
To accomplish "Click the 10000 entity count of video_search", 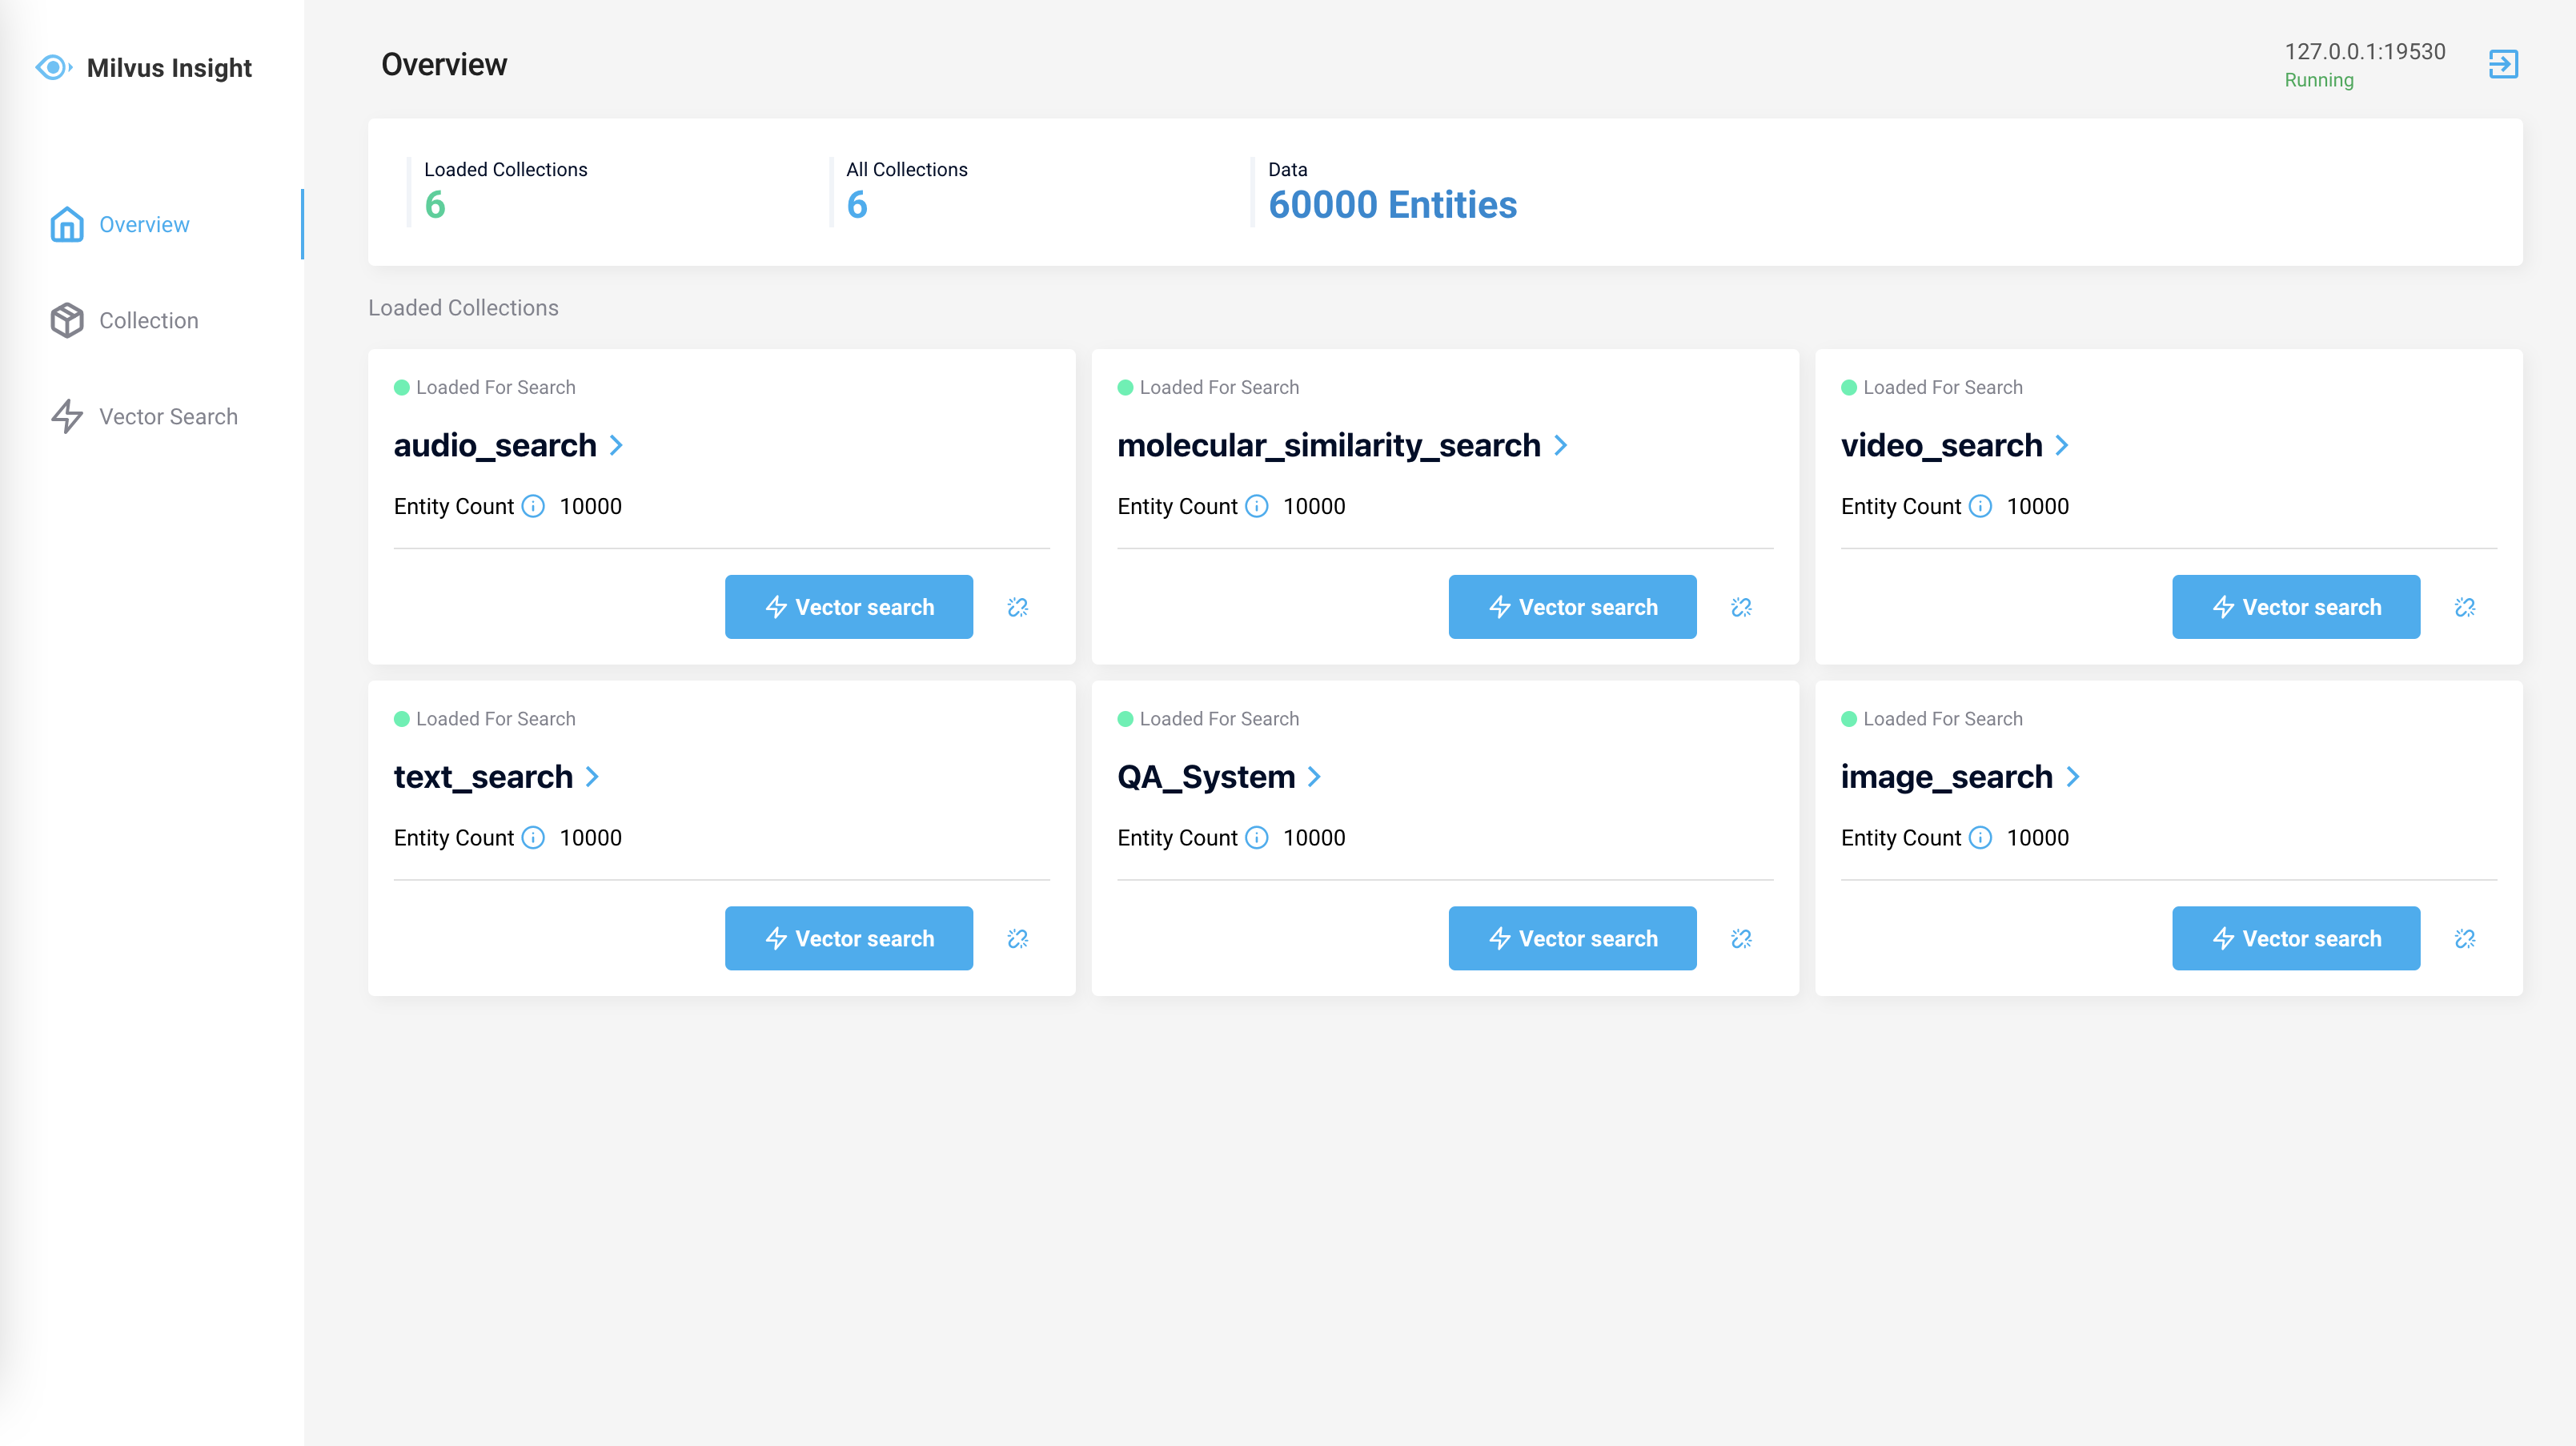I will pos(2038,506).
